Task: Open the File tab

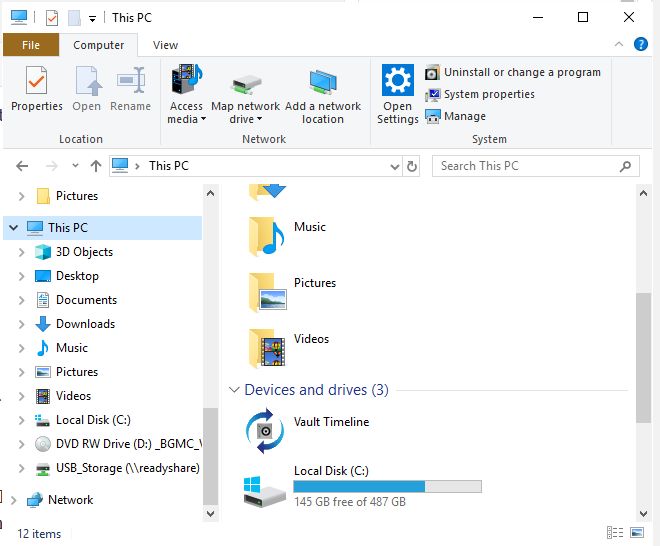Action: [31, 45]
